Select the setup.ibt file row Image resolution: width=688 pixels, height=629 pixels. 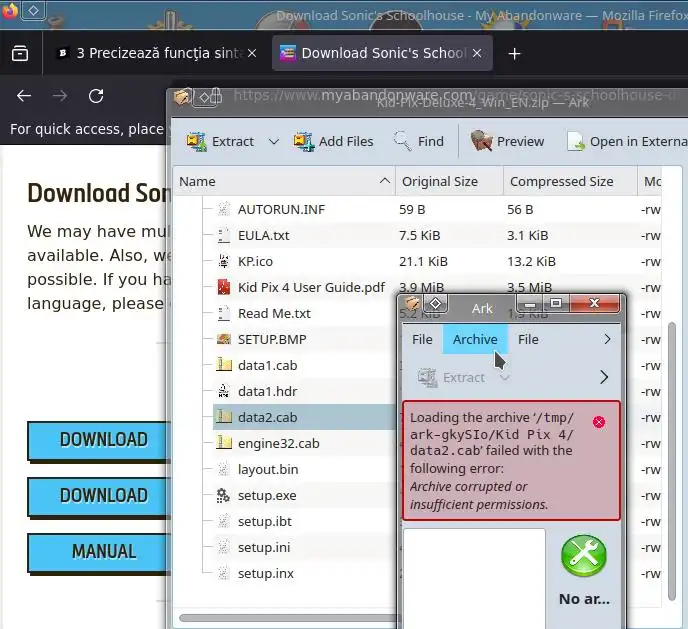(265, 521)
